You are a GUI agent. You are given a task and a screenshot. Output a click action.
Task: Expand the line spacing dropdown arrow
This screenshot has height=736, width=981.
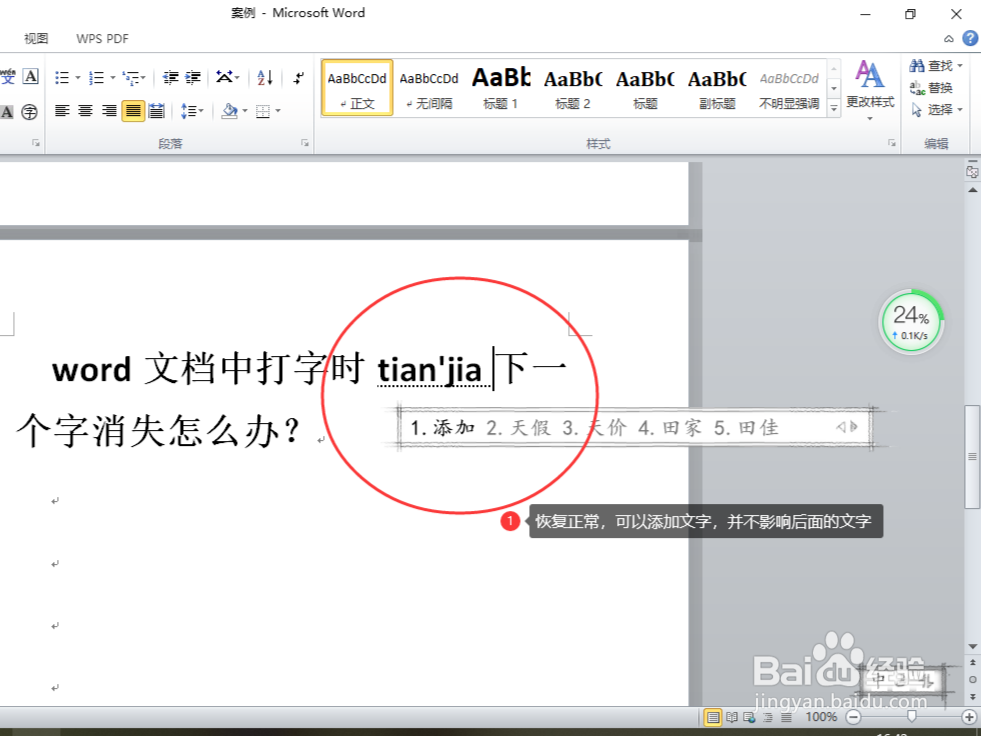[201, 111]
